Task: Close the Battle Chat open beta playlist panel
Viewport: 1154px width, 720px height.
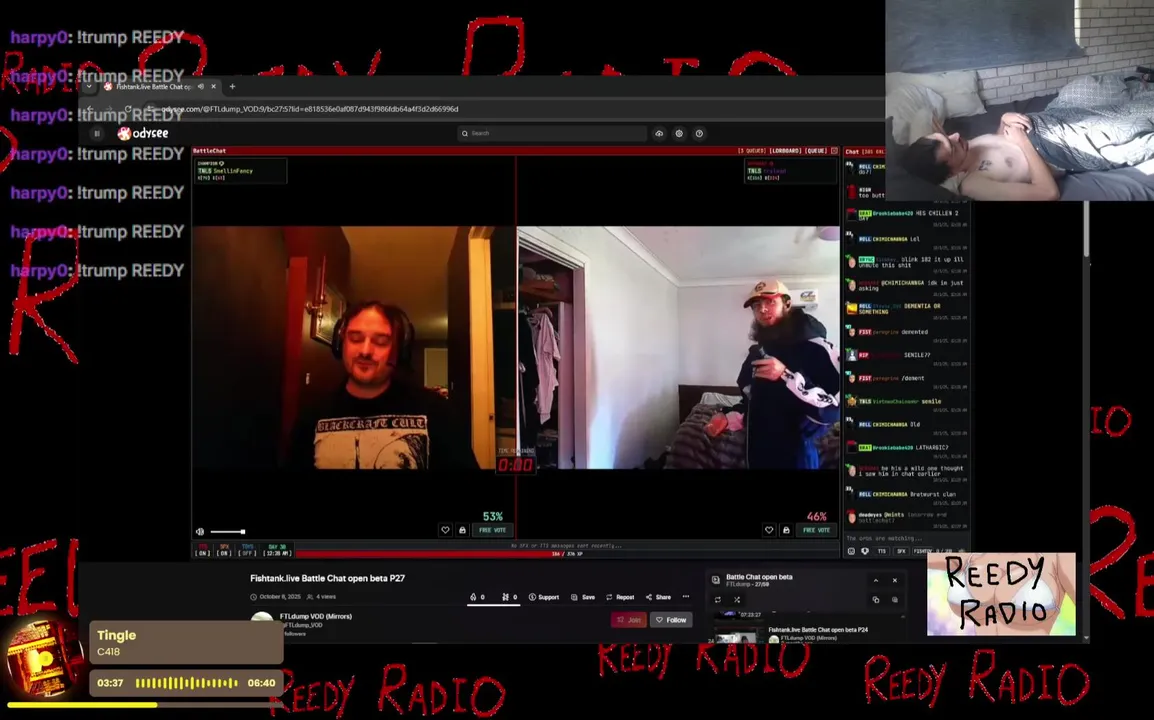Action: [x=895, y=580]
